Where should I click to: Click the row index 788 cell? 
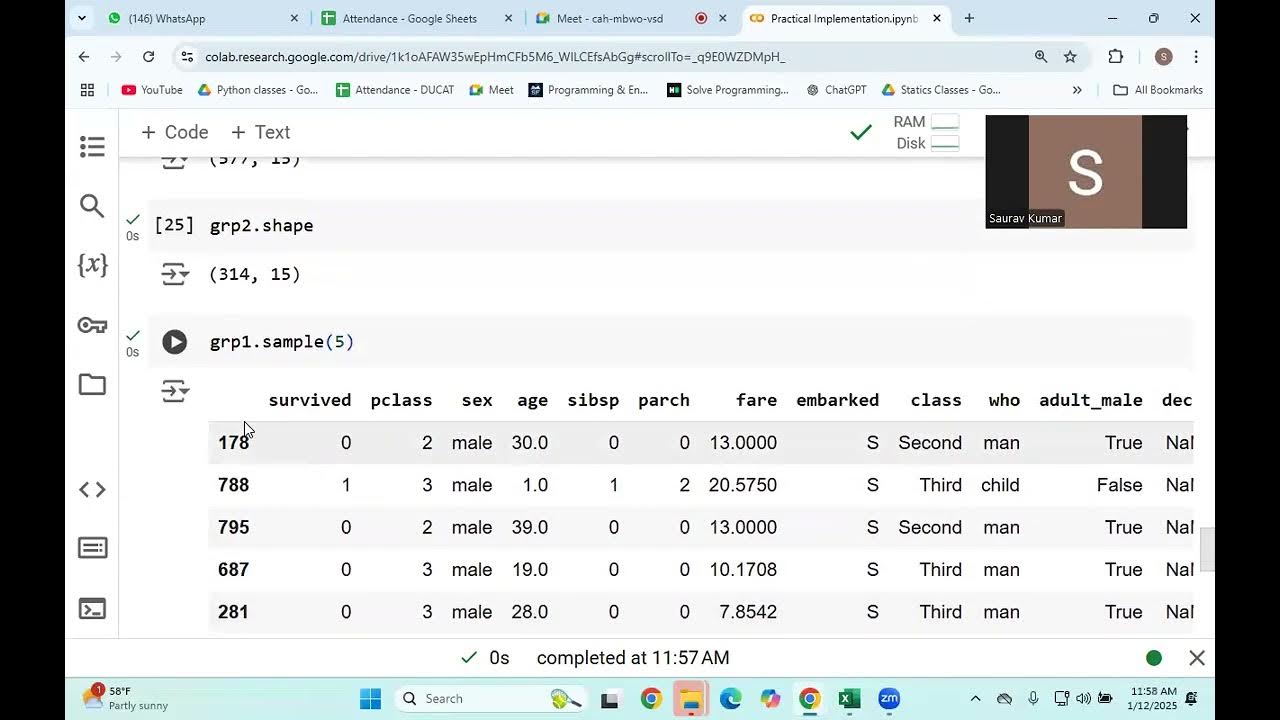click(233, 485)
